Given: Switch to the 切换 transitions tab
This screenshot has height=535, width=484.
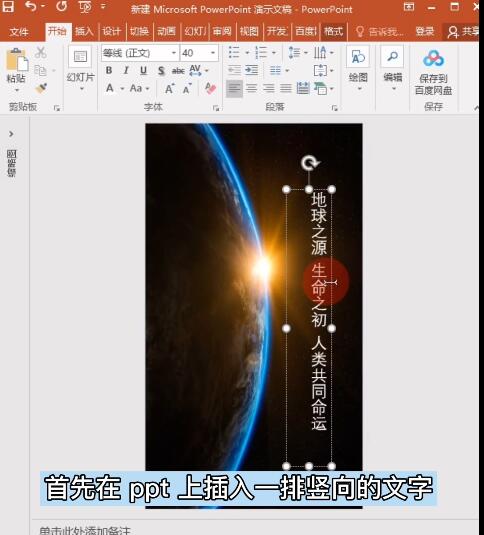Looking at the screenshot, I should click(x=139, y=32).
